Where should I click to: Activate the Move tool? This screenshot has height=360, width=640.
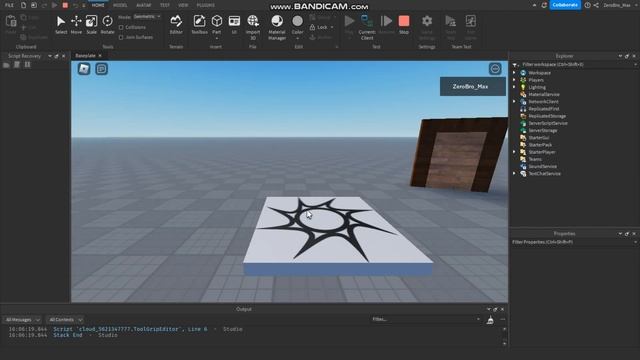[76, 24]
